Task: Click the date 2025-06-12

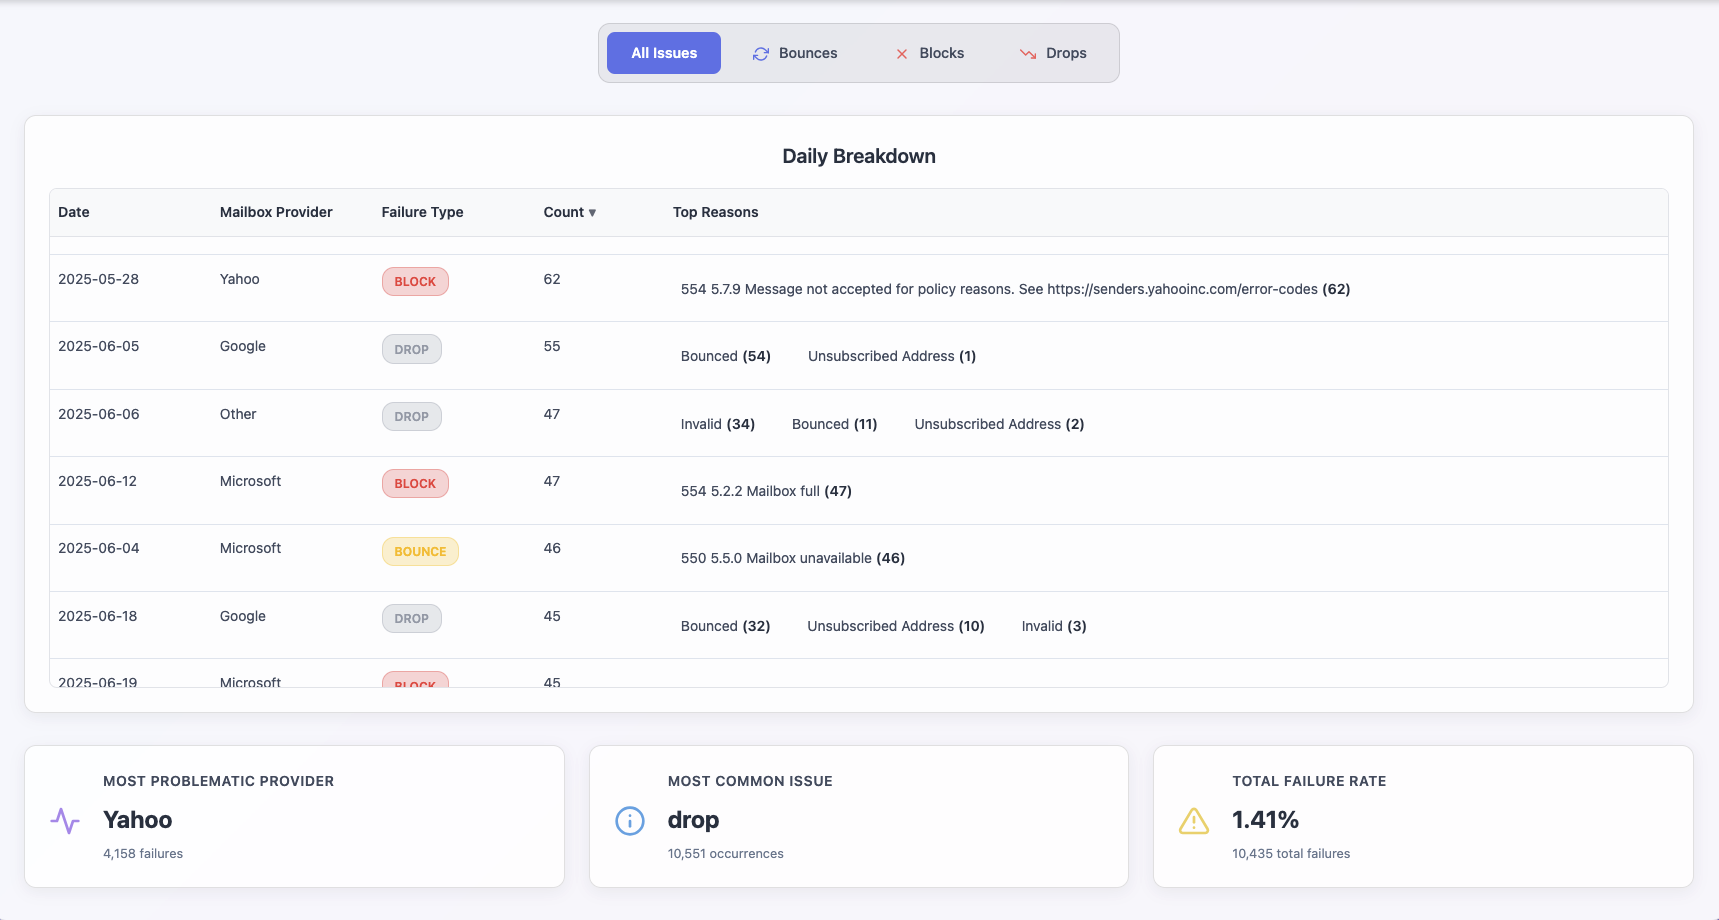Action: coord(97,481)
